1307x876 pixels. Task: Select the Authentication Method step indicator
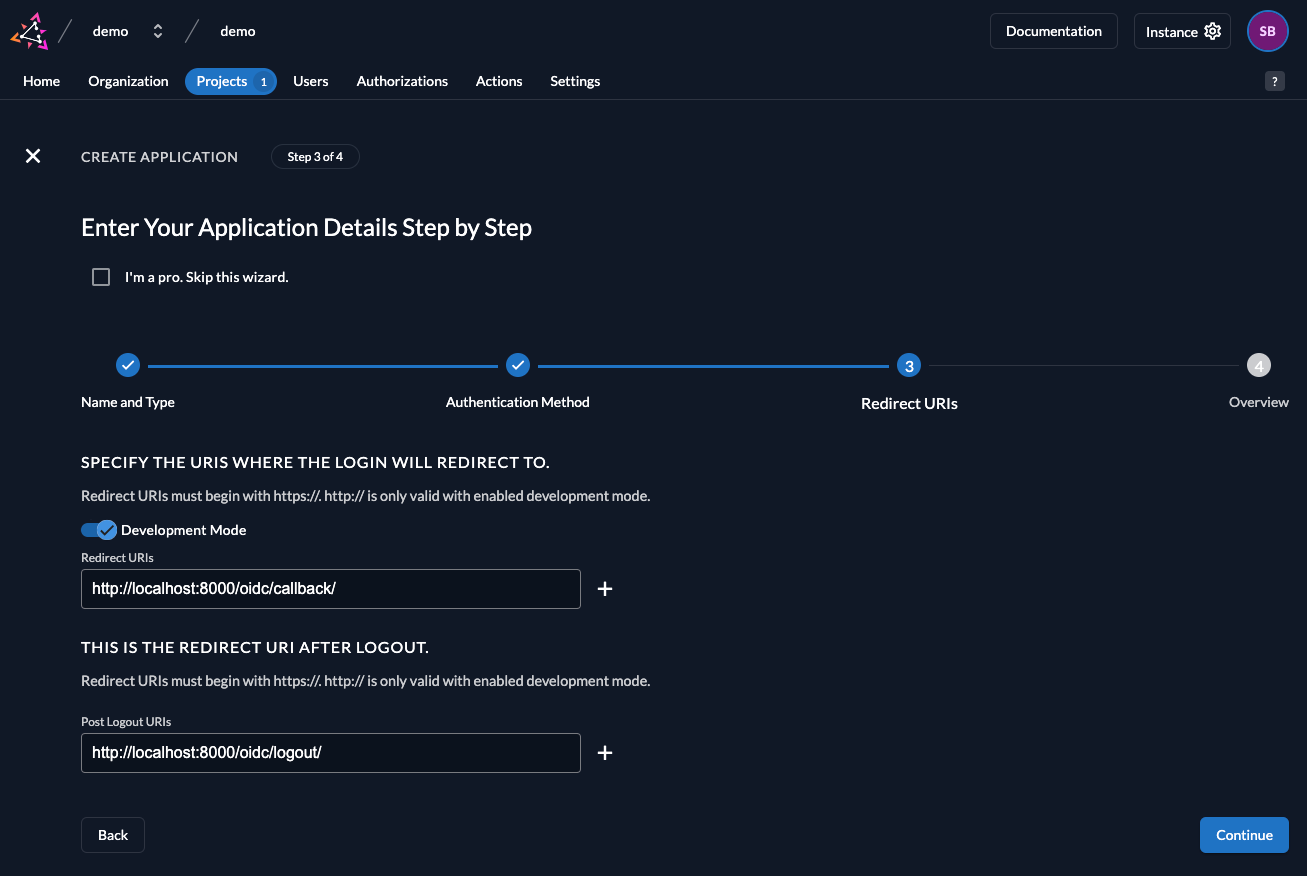tap(518, 365)
